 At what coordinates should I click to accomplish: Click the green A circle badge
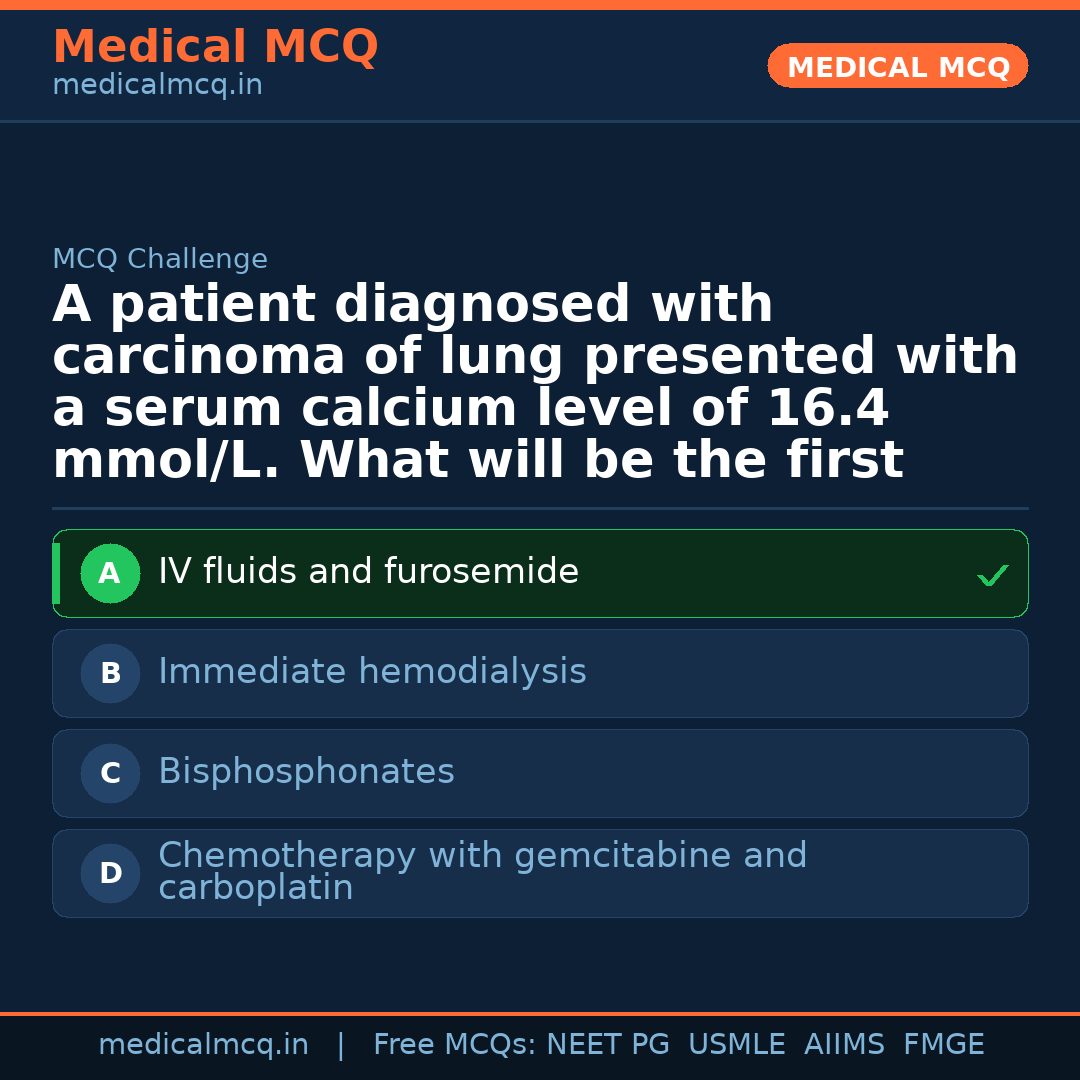110,574
